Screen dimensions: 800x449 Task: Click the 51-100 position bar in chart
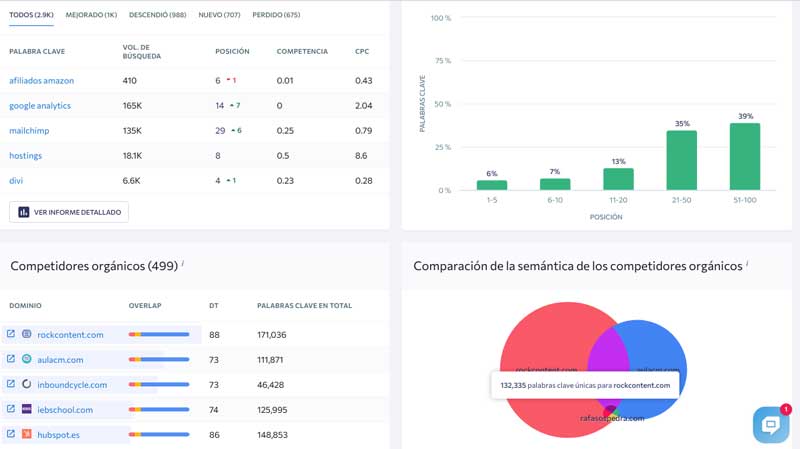744,156
